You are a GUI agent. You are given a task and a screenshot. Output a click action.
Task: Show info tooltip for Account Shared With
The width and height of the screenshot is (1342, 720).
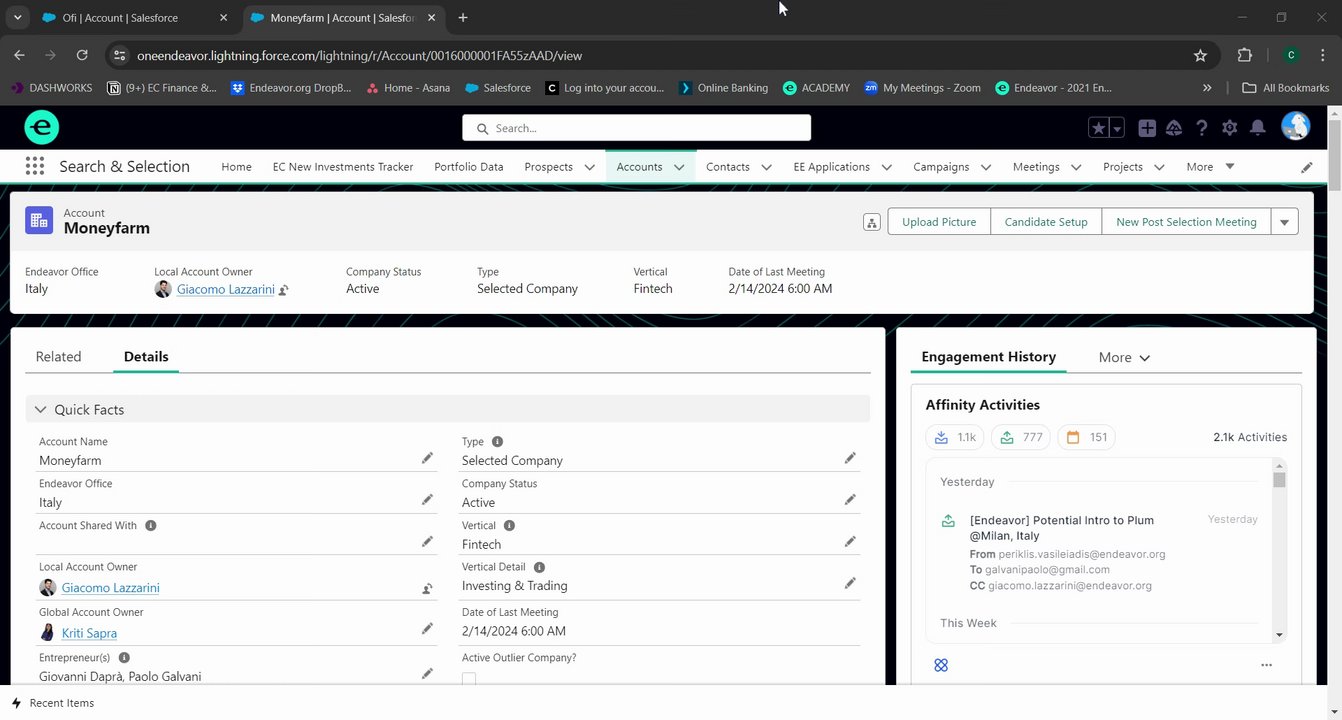click(x=151, y=525)
